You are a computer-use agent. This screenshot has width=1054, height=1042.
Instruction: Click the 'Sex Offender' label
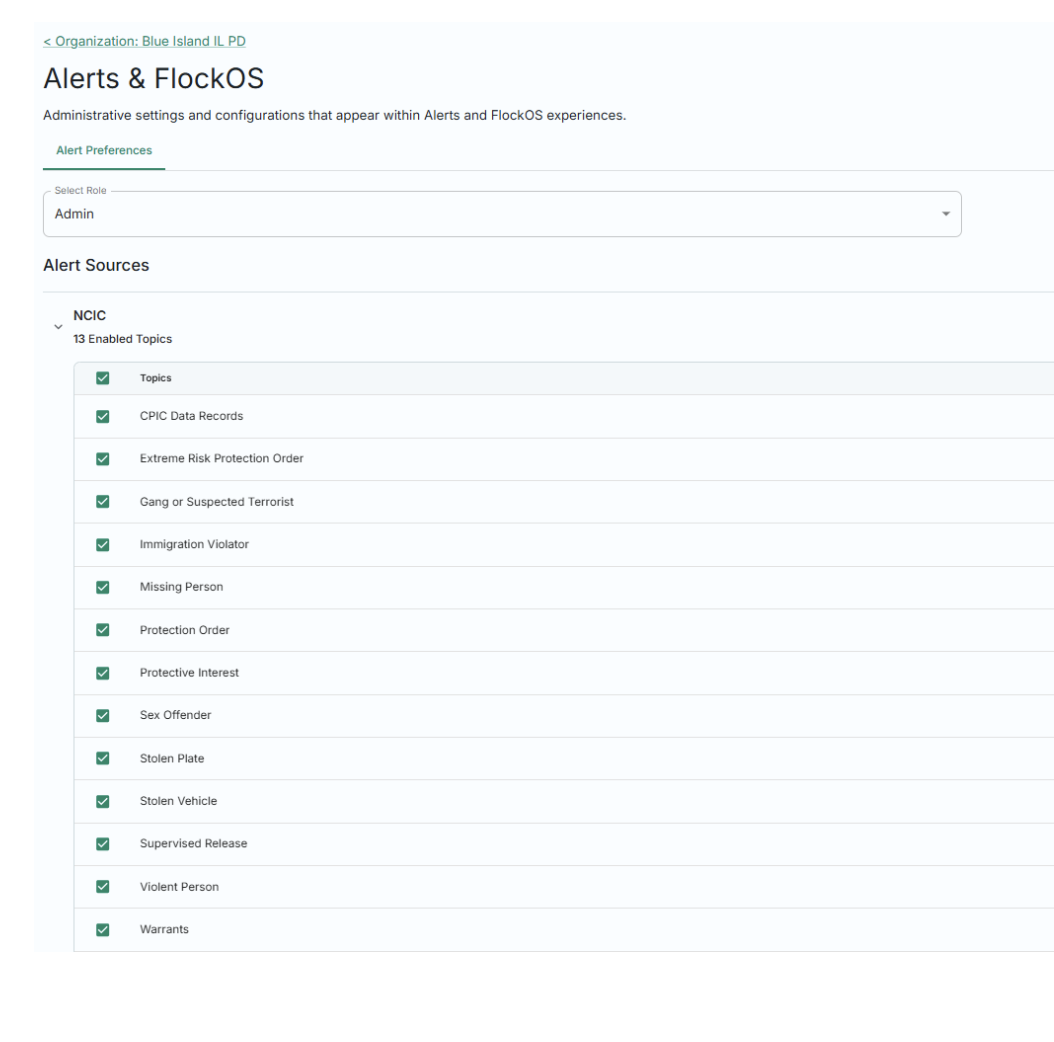click(175, 715)
